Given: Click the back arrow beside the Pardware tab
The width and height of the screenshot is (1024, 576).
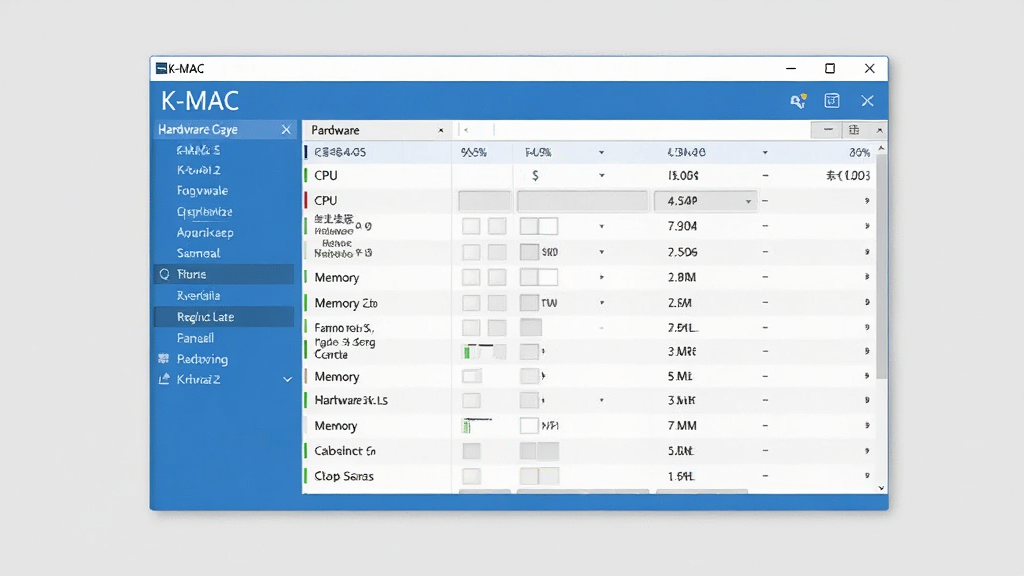Looking at the screenshot, I should (466, 130).
